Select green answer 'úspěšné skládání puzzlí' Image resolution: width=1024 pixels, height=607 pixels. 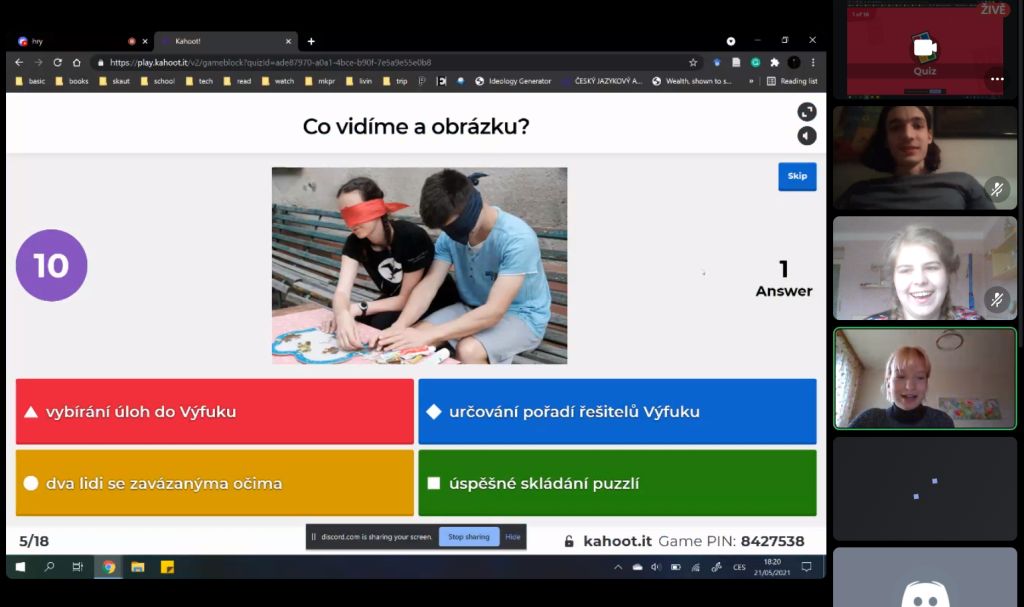tap(617, 483)
